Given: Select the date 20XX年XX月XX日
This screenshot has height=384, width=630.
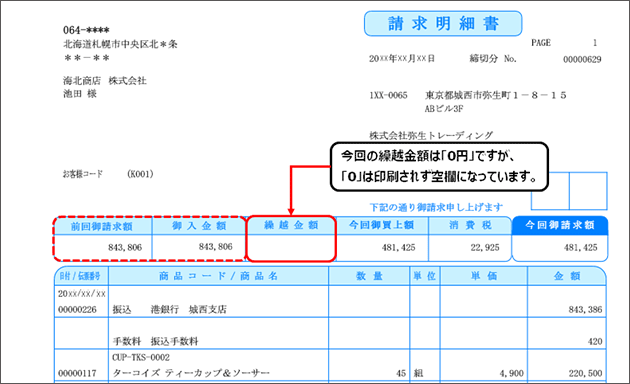Looking at the screenshot, I should pos(402,59).
